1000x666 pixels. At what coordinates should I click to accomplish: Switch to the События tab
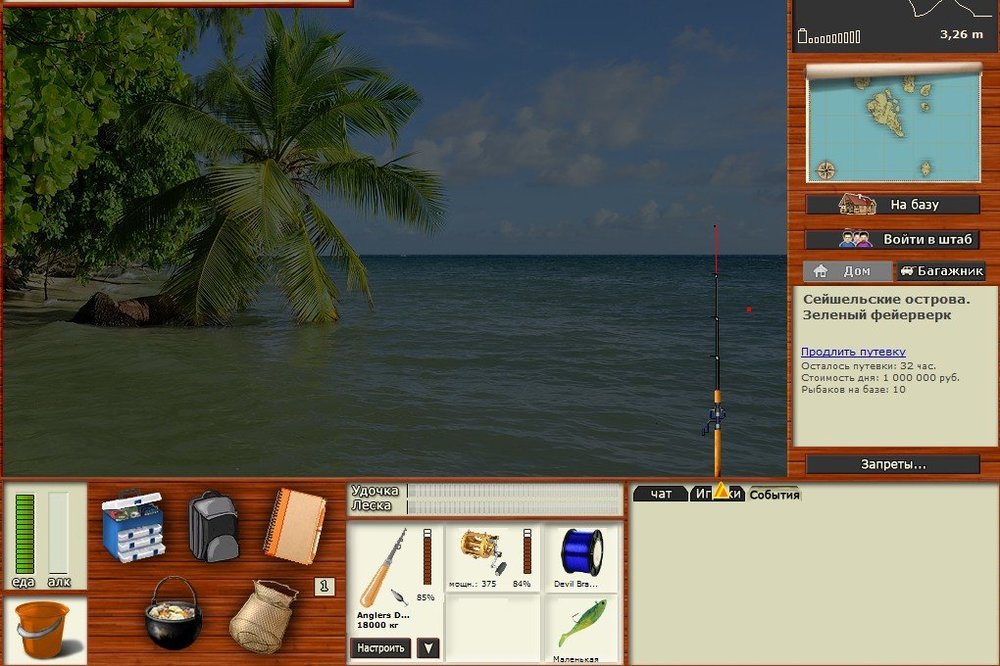coord(774,494)
